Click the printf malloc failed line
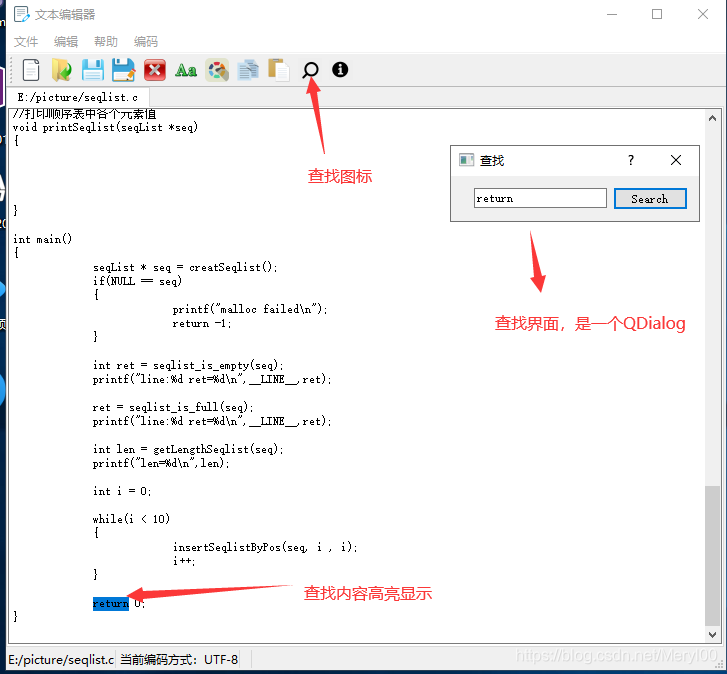Image resolution: width=727 pixels, height=674 pixels. (x=250, y=309)
